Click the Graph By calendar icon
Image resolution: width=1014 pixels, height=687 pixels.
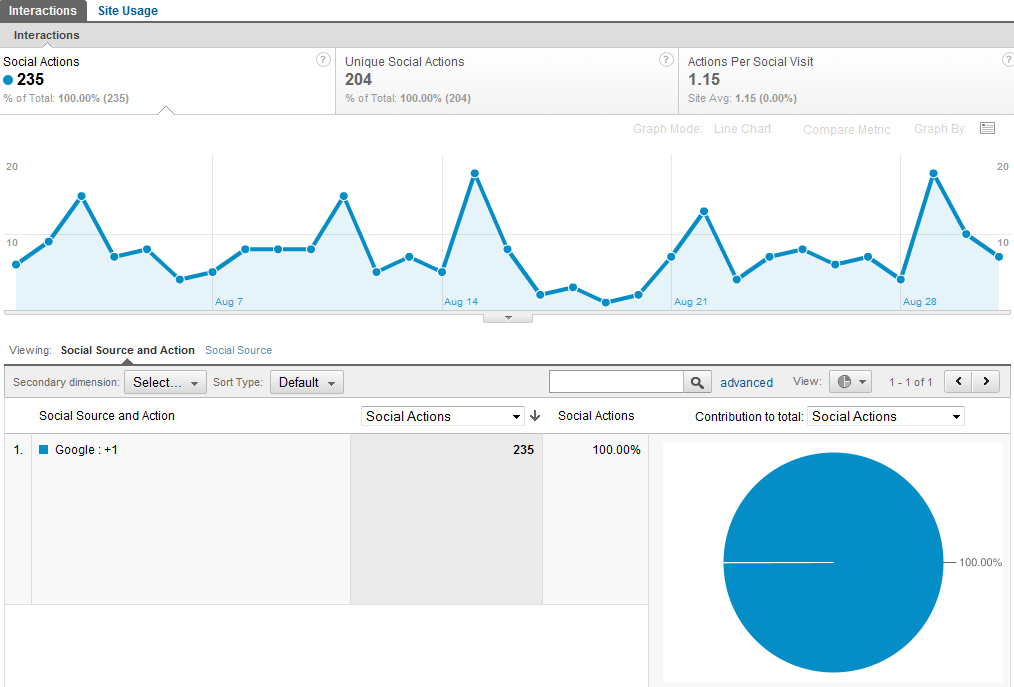[987, 128]
